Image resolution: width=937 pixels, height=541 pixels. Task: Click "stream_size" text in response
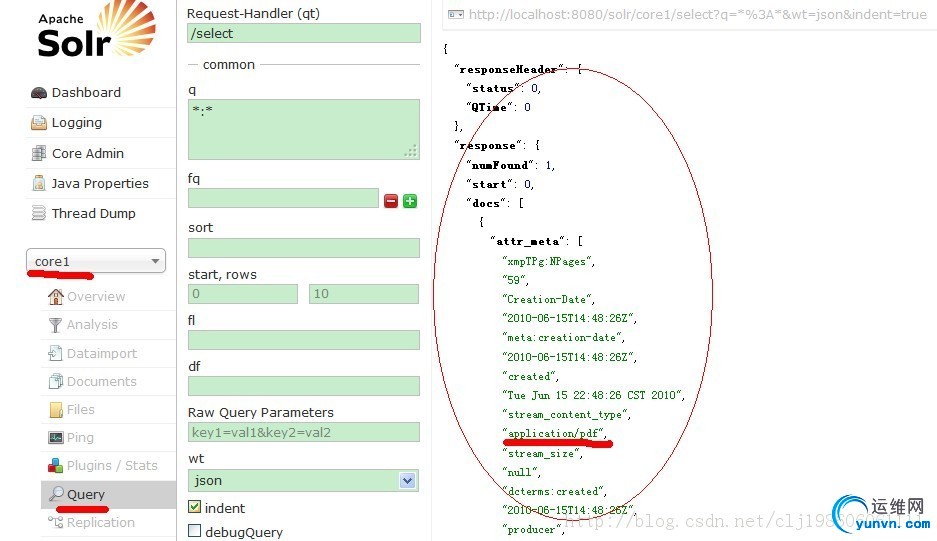coord(541,454)
